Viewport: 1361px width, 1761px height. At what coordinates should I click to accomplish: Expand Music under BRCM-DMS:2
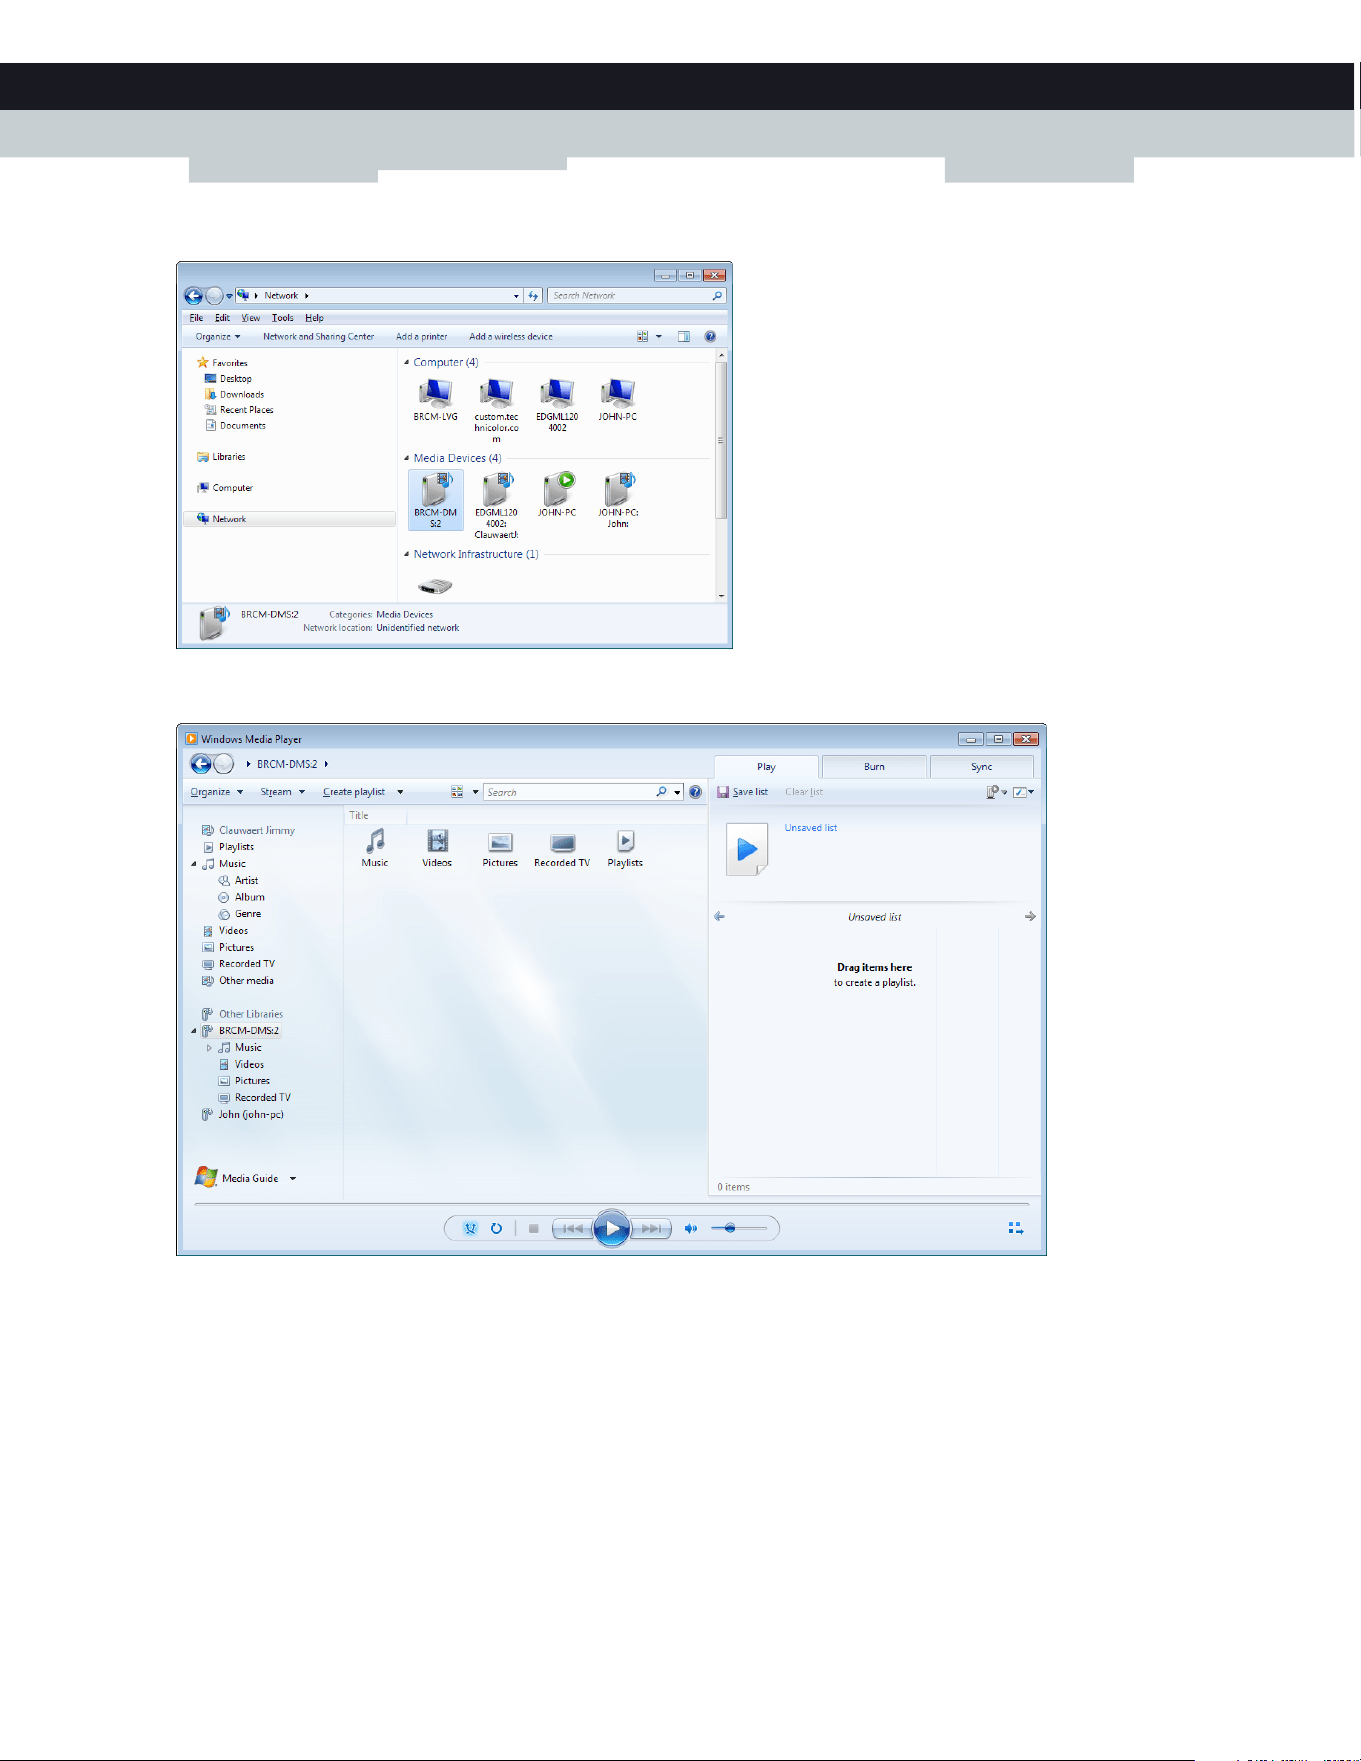(209, 1048)
